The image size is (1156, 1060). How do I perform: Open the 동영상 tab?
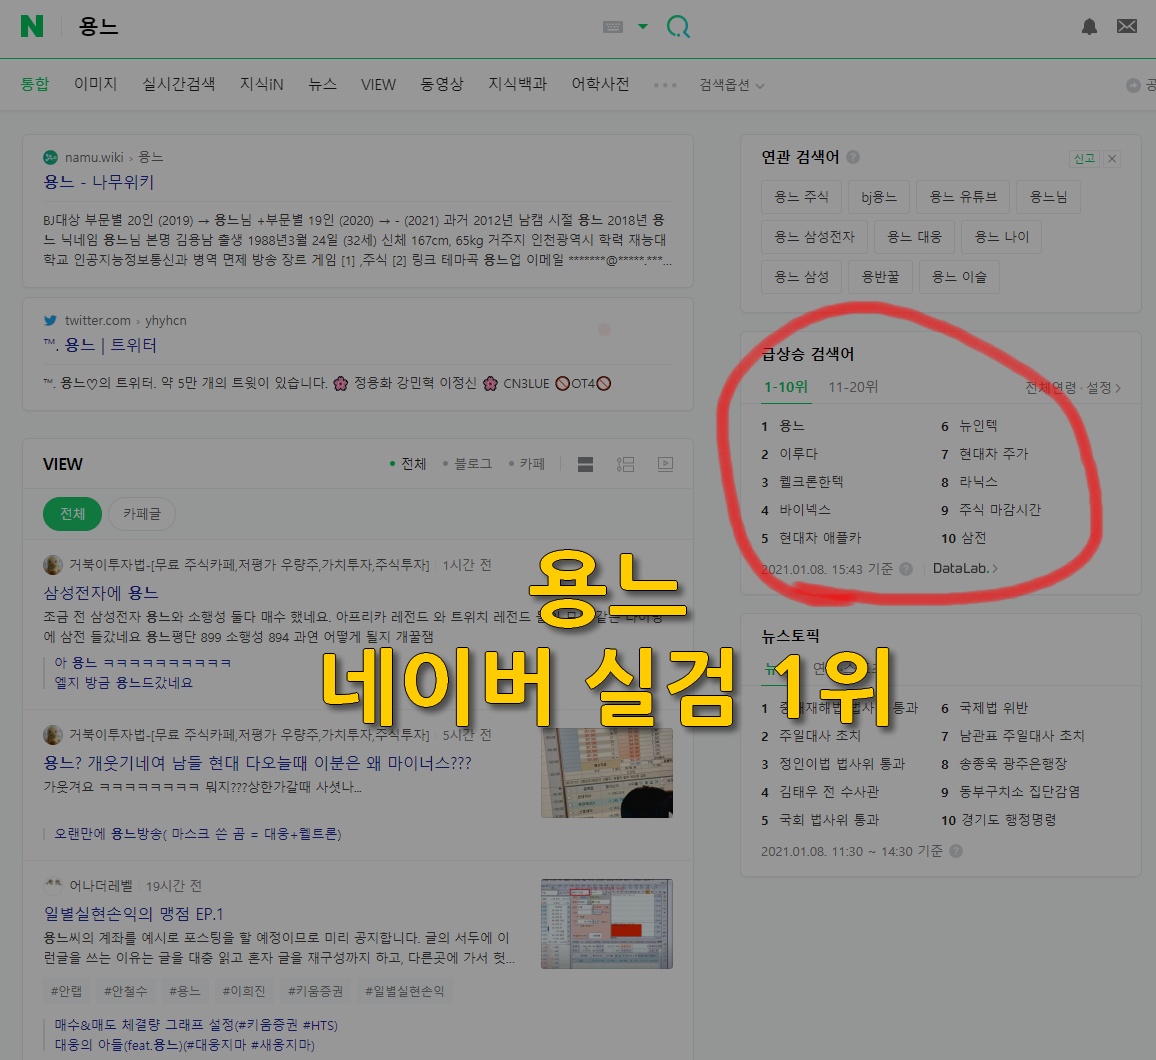point(442,84)
